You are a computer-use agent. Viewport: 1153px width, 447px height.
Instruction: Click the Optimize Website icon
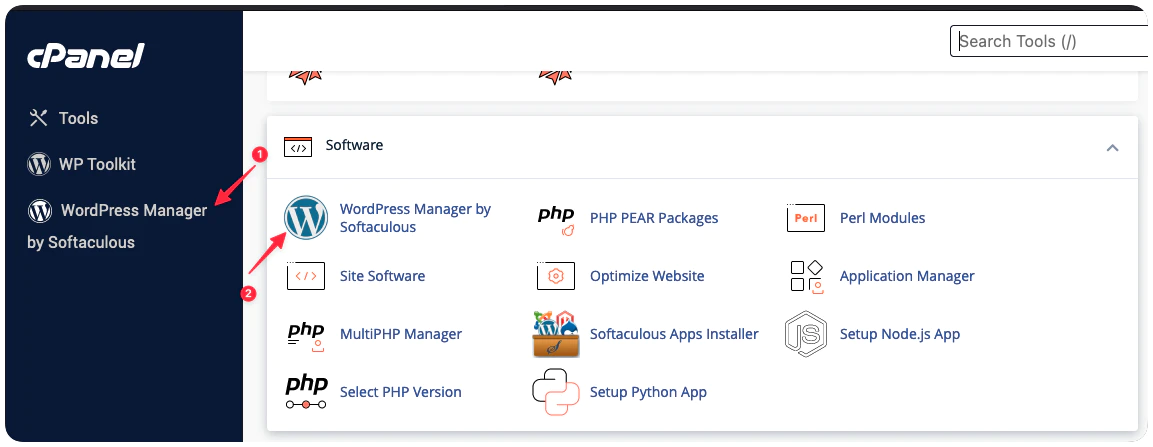pos(556,276)
